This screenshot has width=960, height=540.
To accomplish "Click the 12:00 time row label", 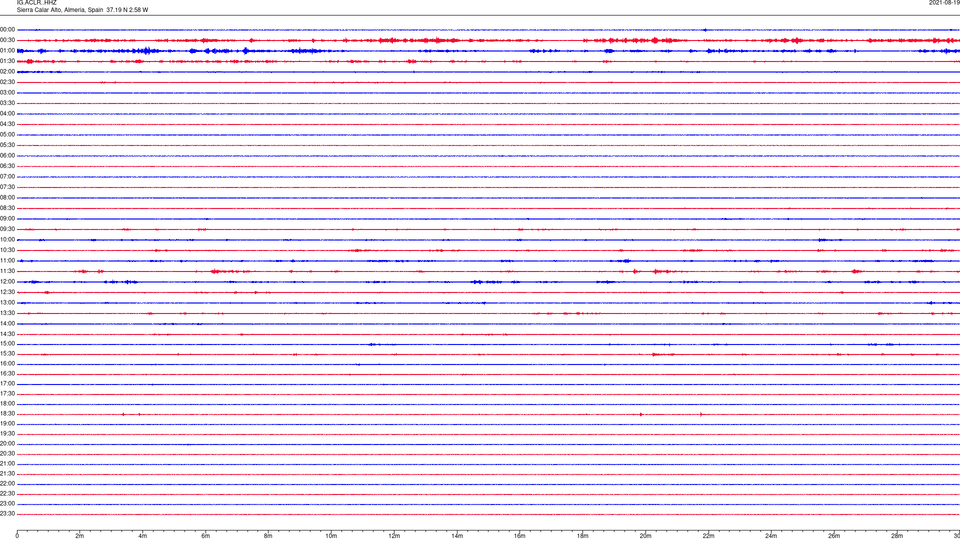I will click(7, 282).
